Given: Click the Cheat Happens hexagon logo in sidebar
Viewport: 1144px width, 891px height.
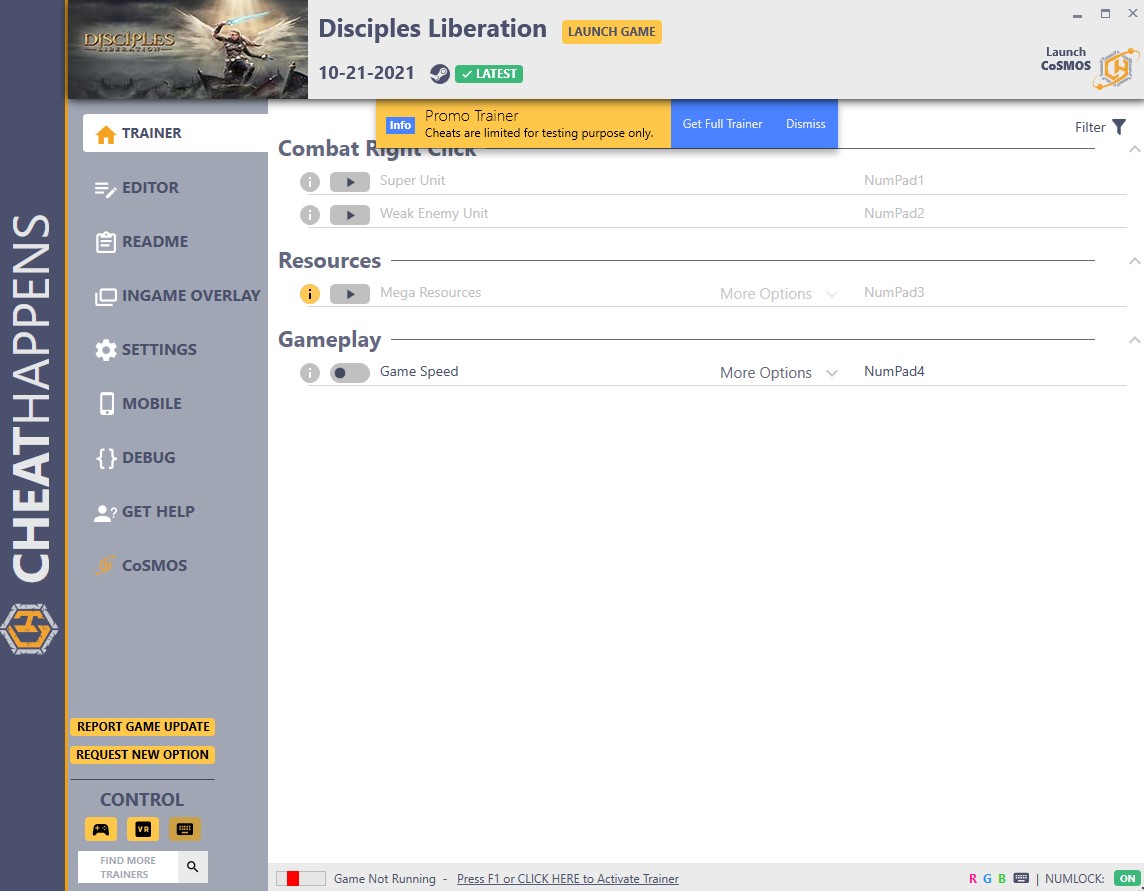Looking at the screenshot, I should pyautogui.click(x=29, y=628).
